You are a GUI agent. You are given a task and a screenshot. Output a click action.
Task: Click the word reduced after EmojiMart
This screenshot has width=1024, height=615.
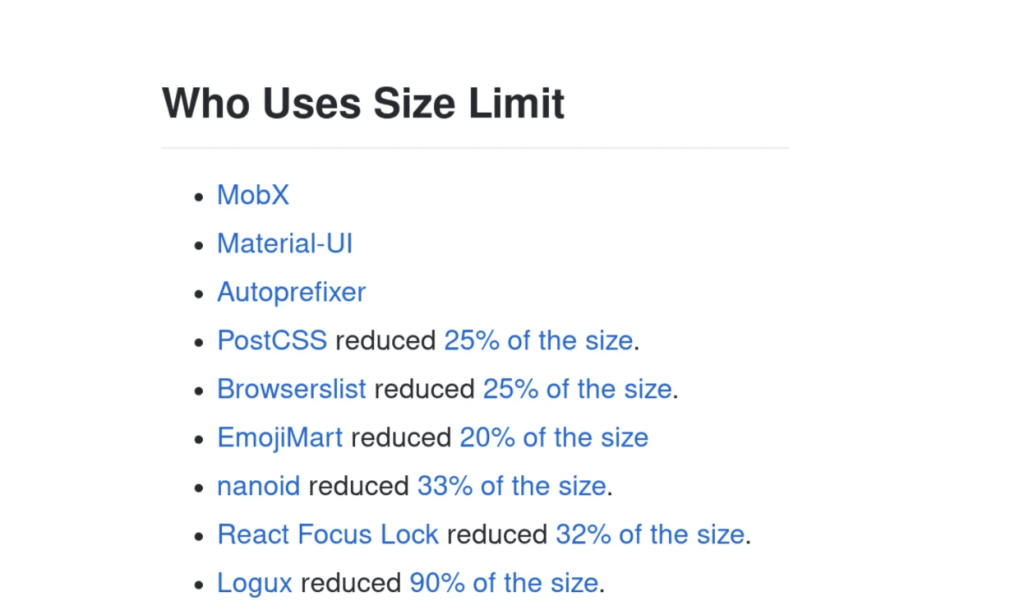[401, 437]
